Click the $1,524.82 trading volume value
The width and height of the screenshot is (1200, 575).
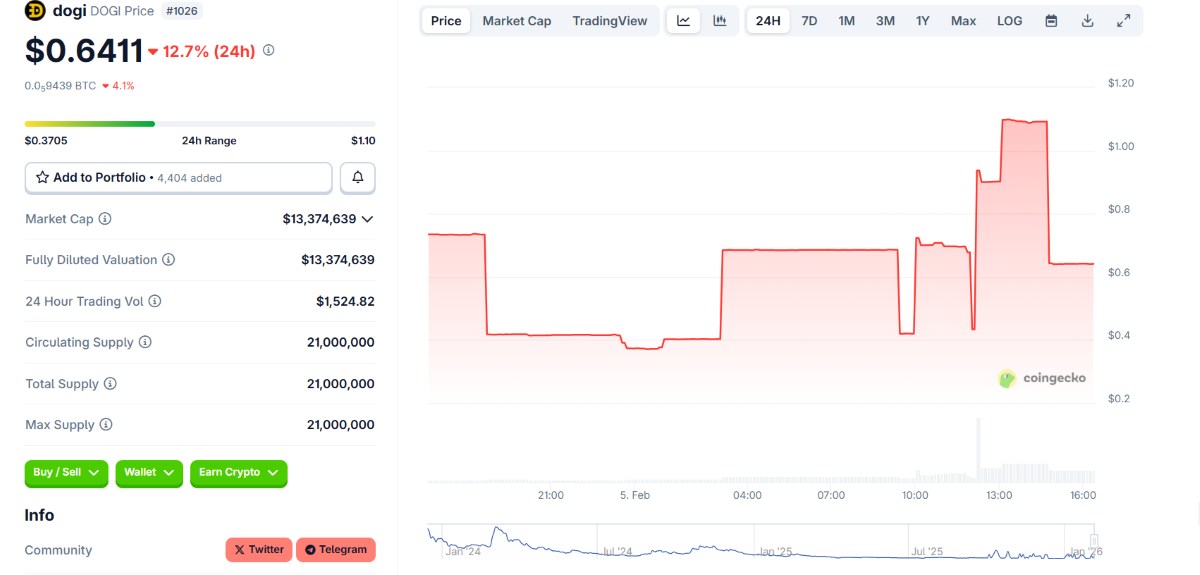click(346, 301)
